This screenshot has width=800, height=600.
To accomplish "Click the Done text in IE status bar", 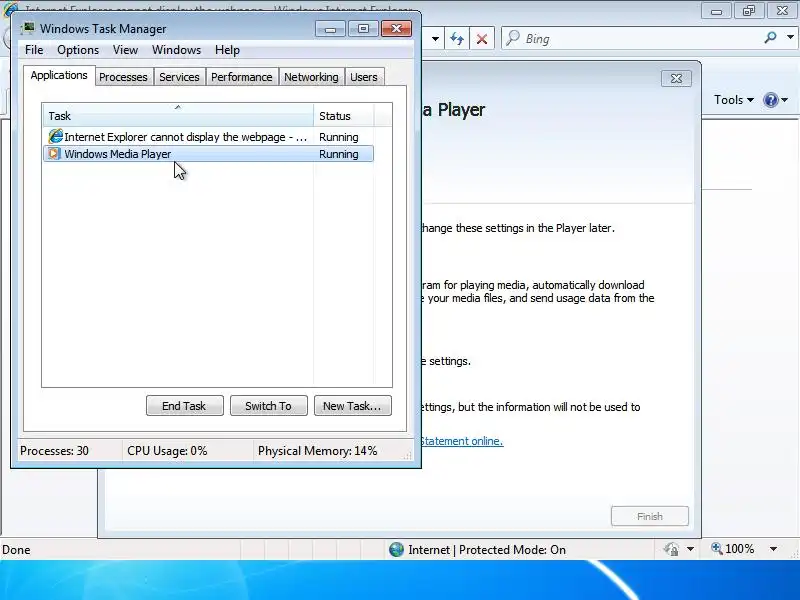I will [16, 550].
